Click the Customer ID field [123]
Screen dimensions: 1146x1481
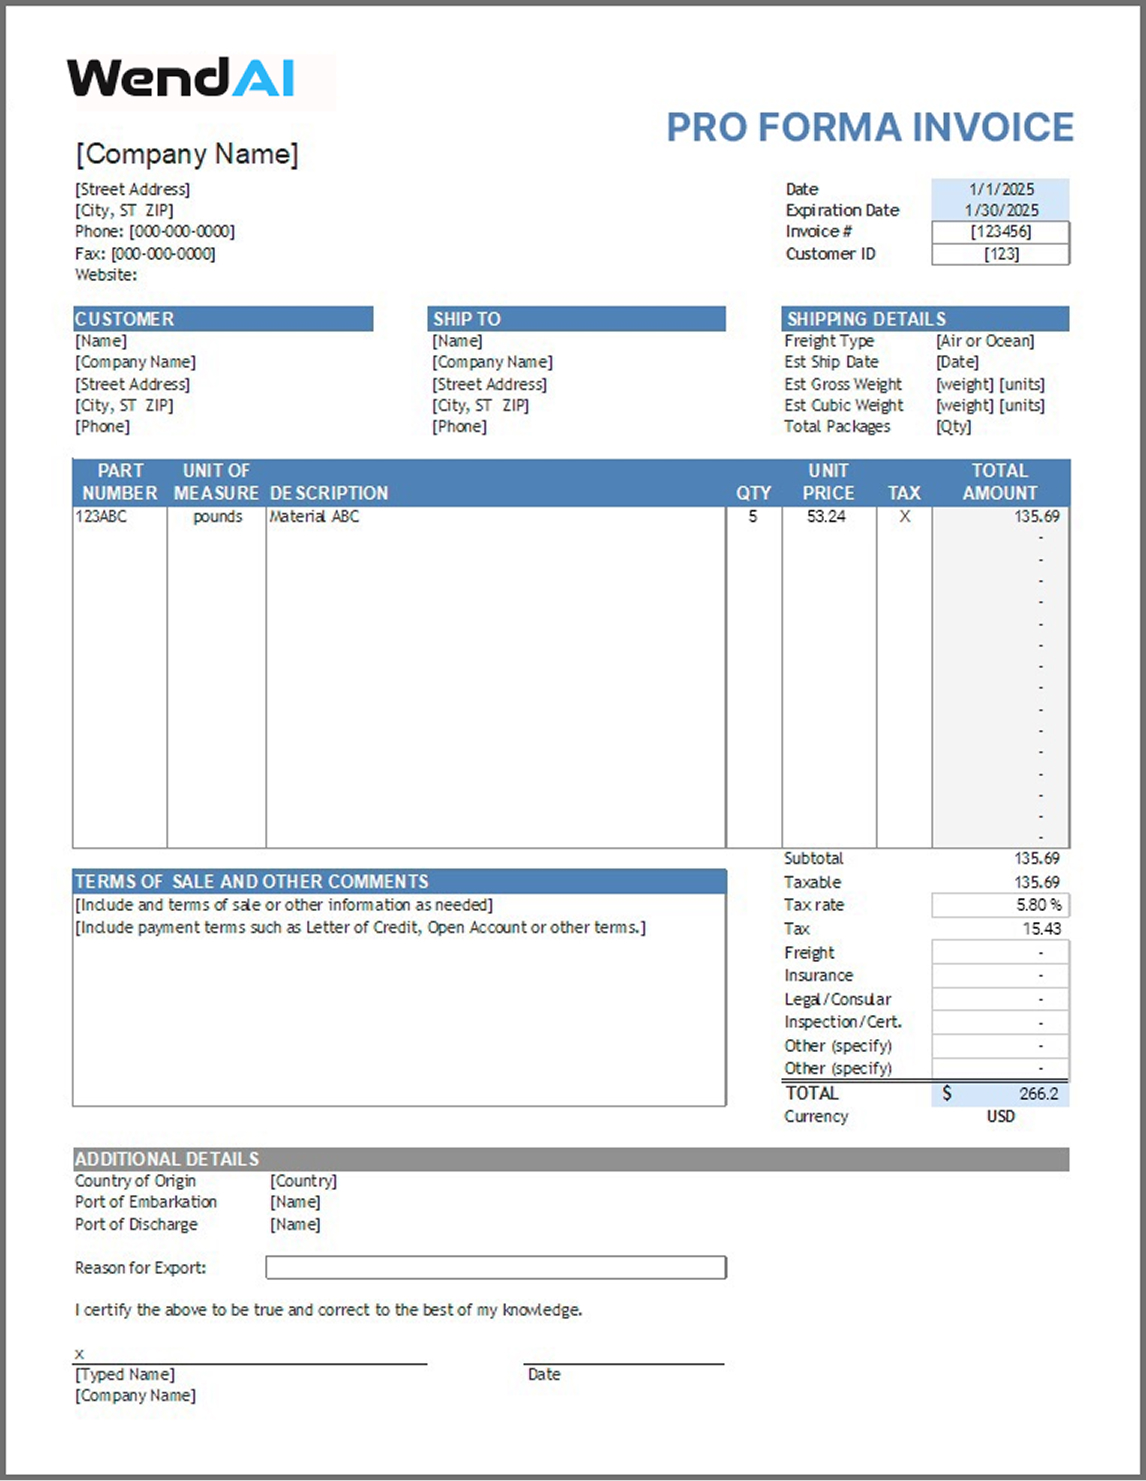coord(999,254)
